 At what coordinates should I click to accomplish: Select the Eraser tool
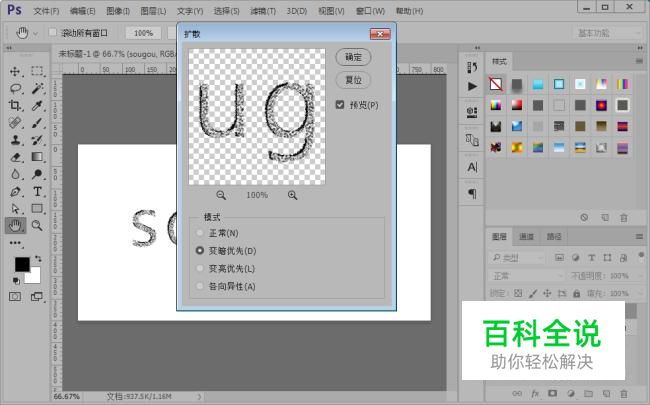(x=15, y=157)
